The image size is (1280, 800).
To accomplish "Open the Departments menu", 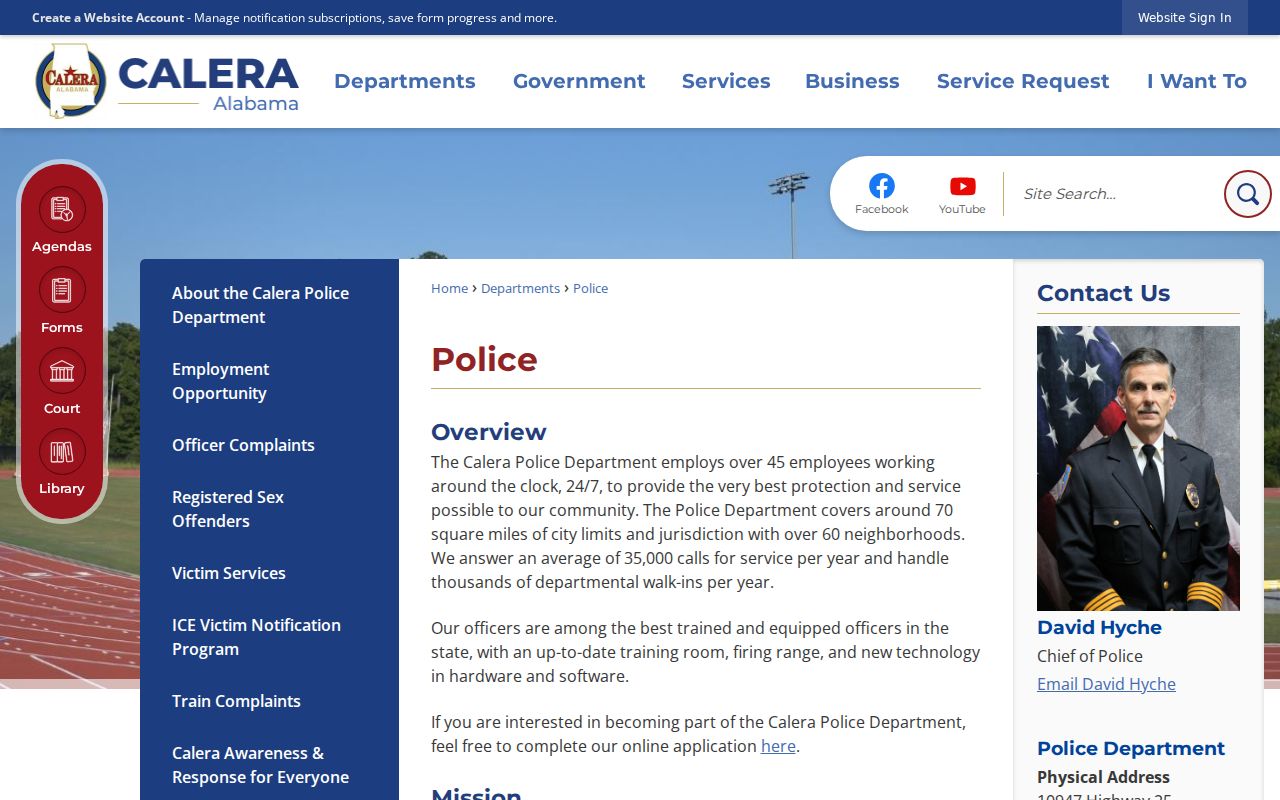I will 405,81.
